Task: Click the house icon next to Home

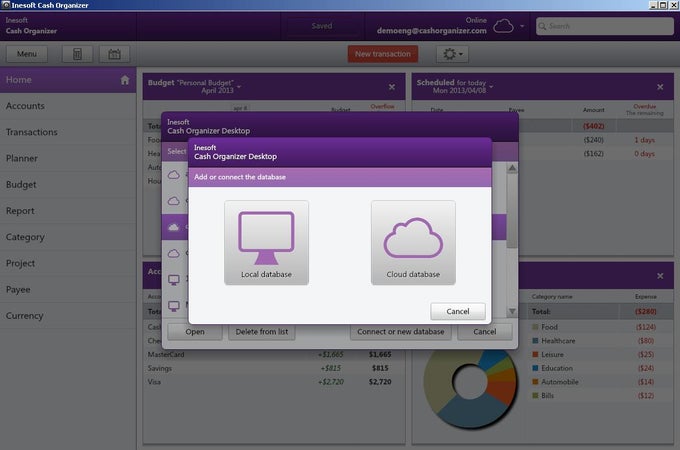Action: tap(125, 80)
